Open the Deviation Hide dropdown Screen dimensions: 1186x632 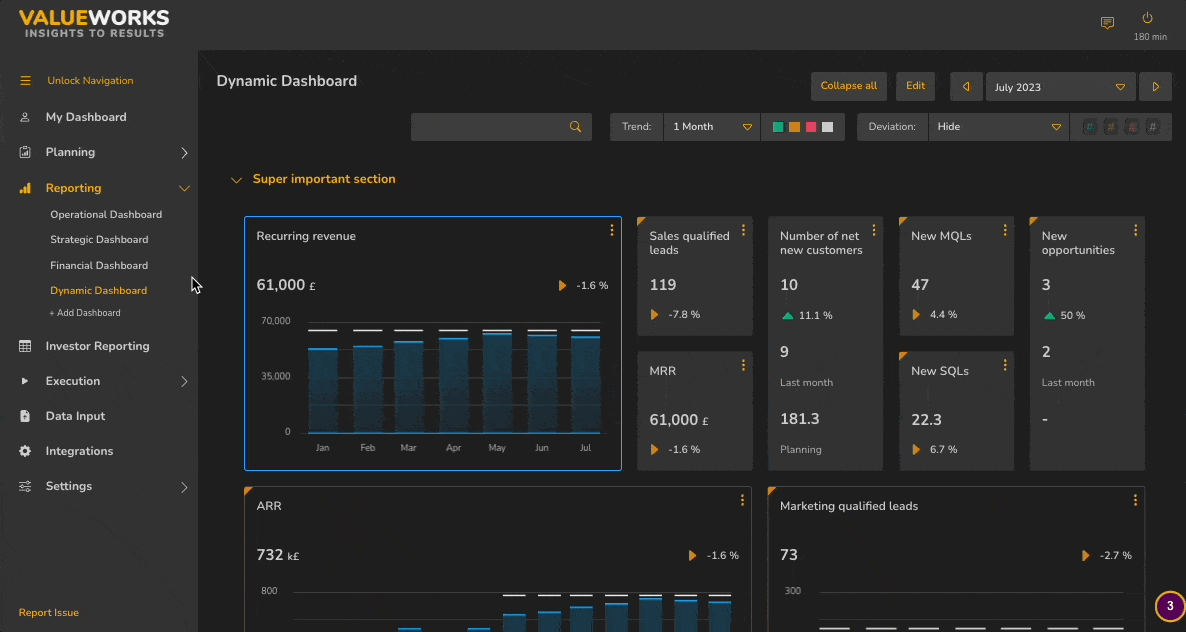998,127
